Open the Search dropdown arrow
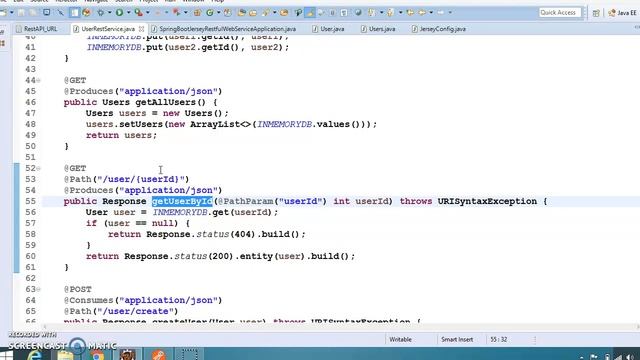 [x=274, y=13]
